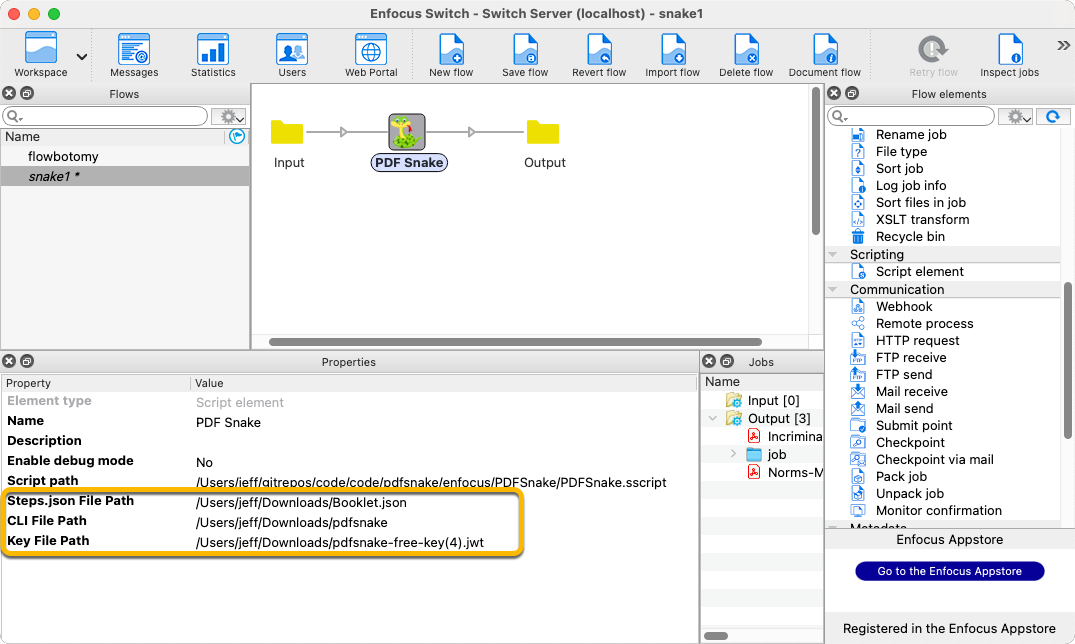Click the Inspect jobs icon
1075x644 pixels.
(x=1010, y=49)
